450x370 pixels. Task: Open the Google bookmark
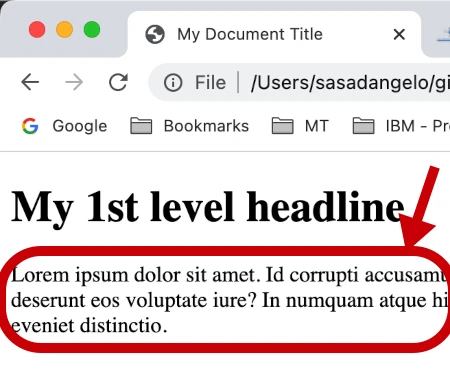pyautogui.click(x=64, y=126)
